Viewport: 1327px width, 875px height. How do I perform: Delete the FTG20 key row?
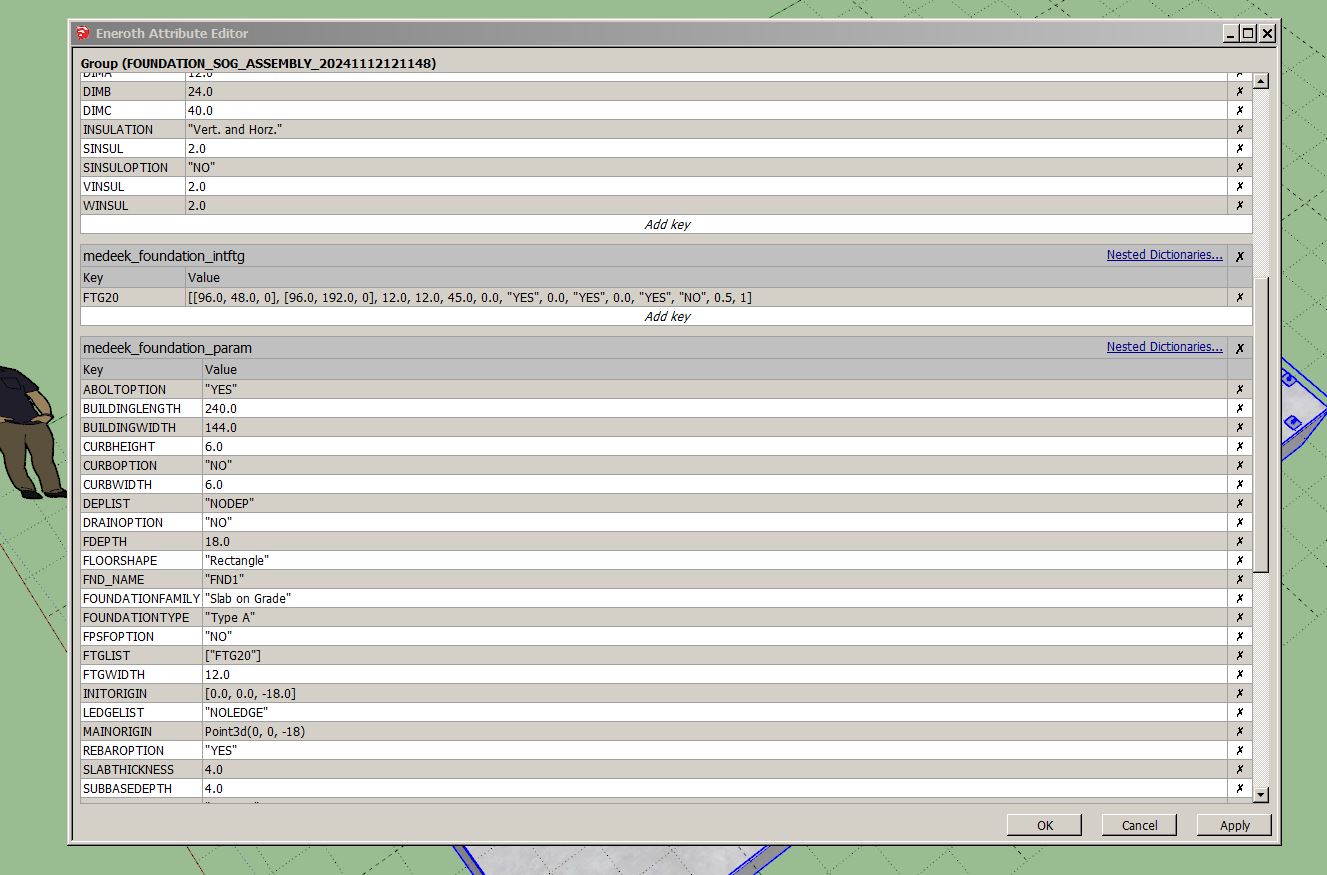click(1239, 297)
